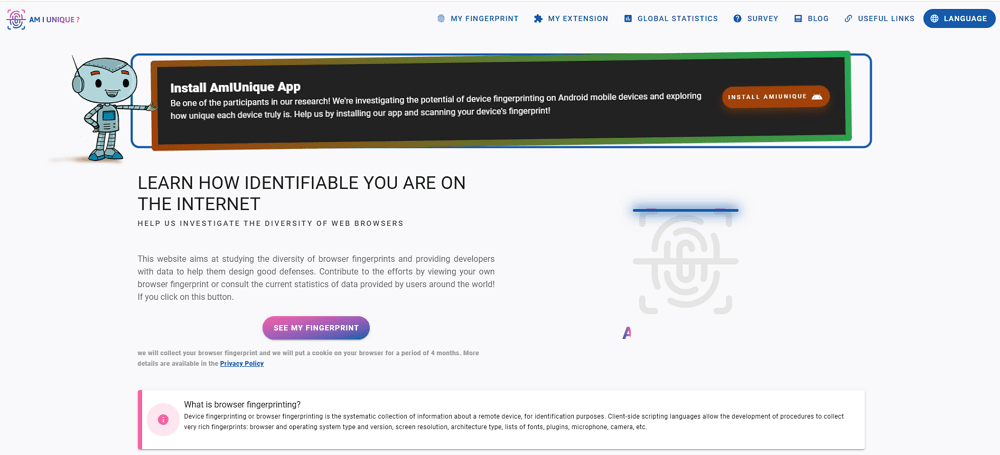Click the chain link icon beside Useful Links
The width and height of the screenshot is (1000, 455).
click(x=848, y=19)
